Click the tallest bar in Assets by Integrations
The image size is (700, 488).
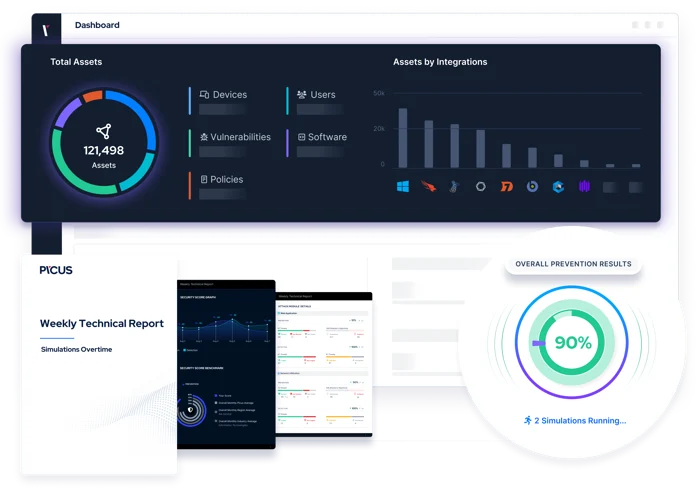point(403,137)
